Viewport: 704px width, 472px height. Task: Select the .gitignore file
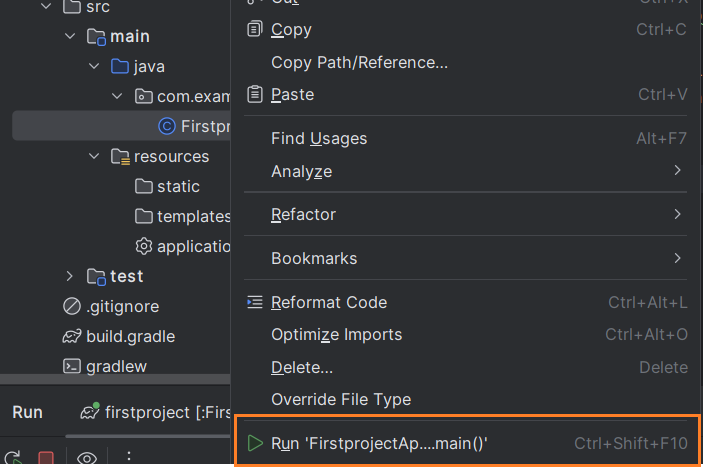122,306
